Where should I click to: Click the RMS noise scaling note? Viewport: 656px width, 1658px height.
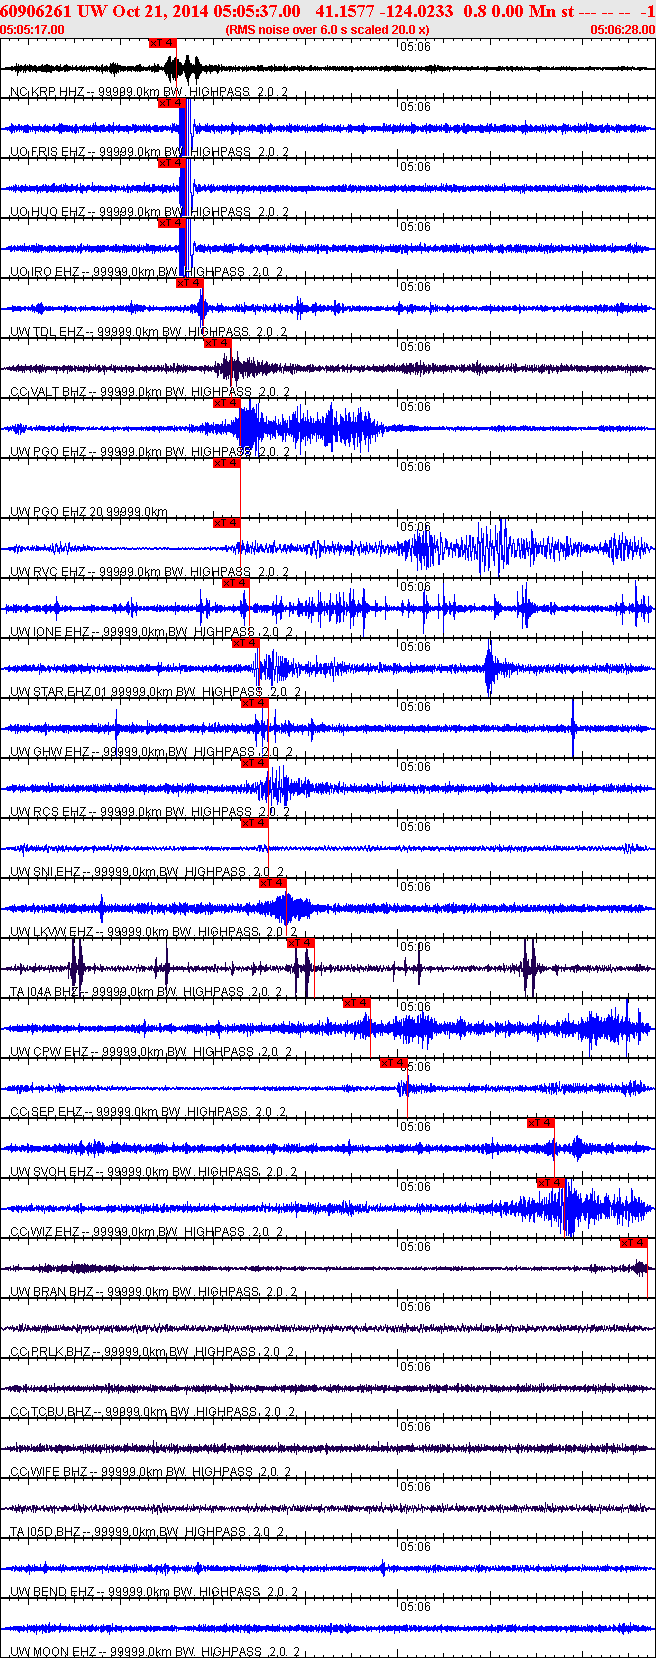point(327,29)
